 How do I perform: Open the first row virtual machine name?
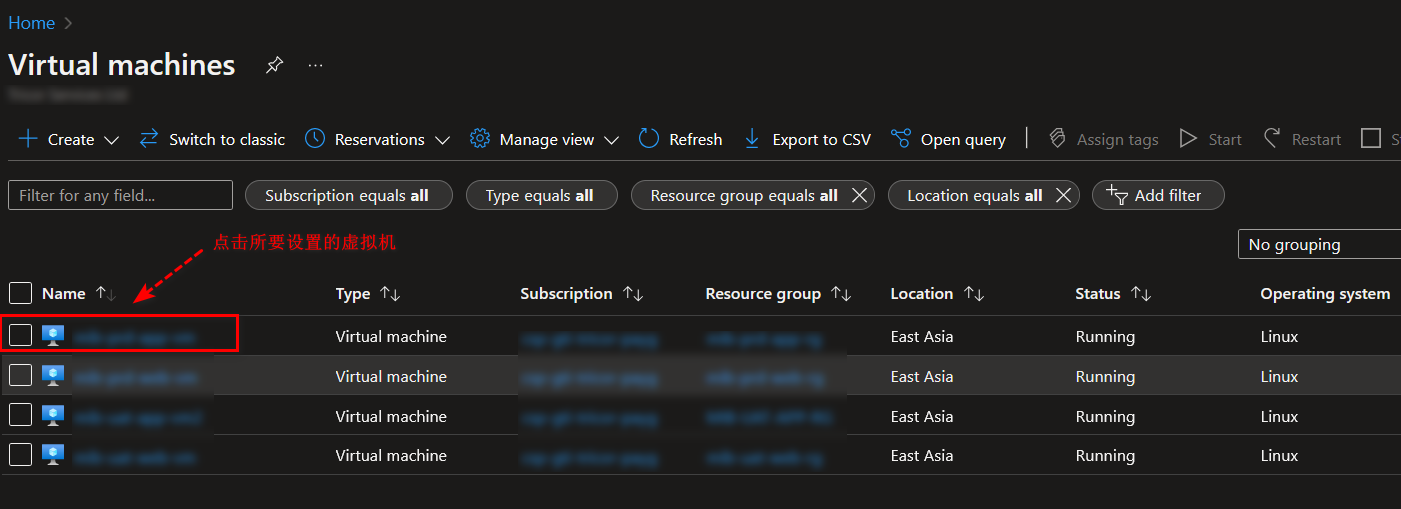136,337
